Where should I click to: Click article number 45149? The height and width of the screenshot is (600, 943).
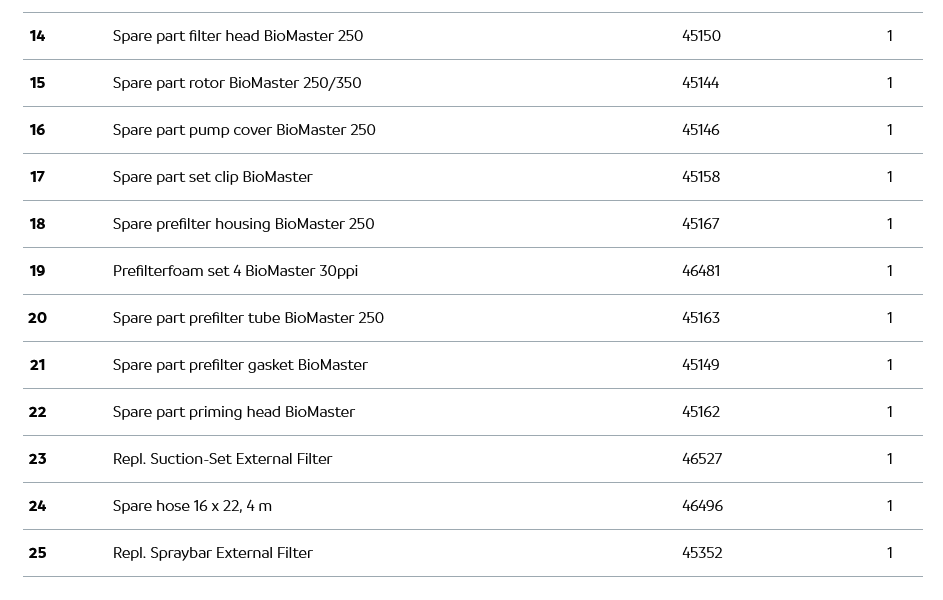click(x=700, y=365)
